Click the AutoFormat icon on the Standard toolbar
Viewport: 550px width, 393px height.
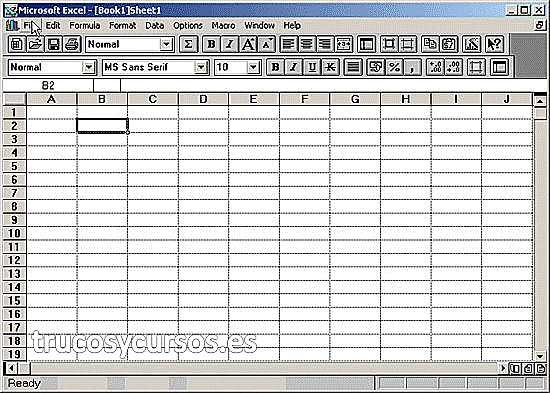366,44
